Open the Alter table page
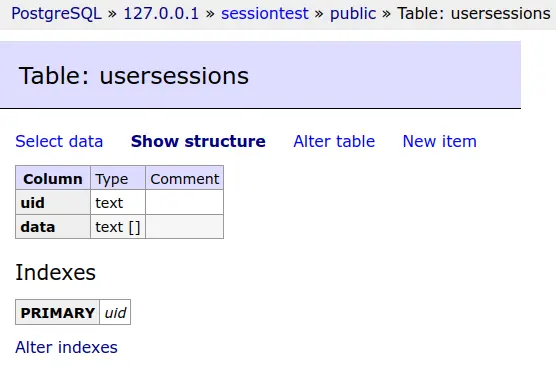Image resolution: width=556 pixels, height=367 pixels. point(334,141)
